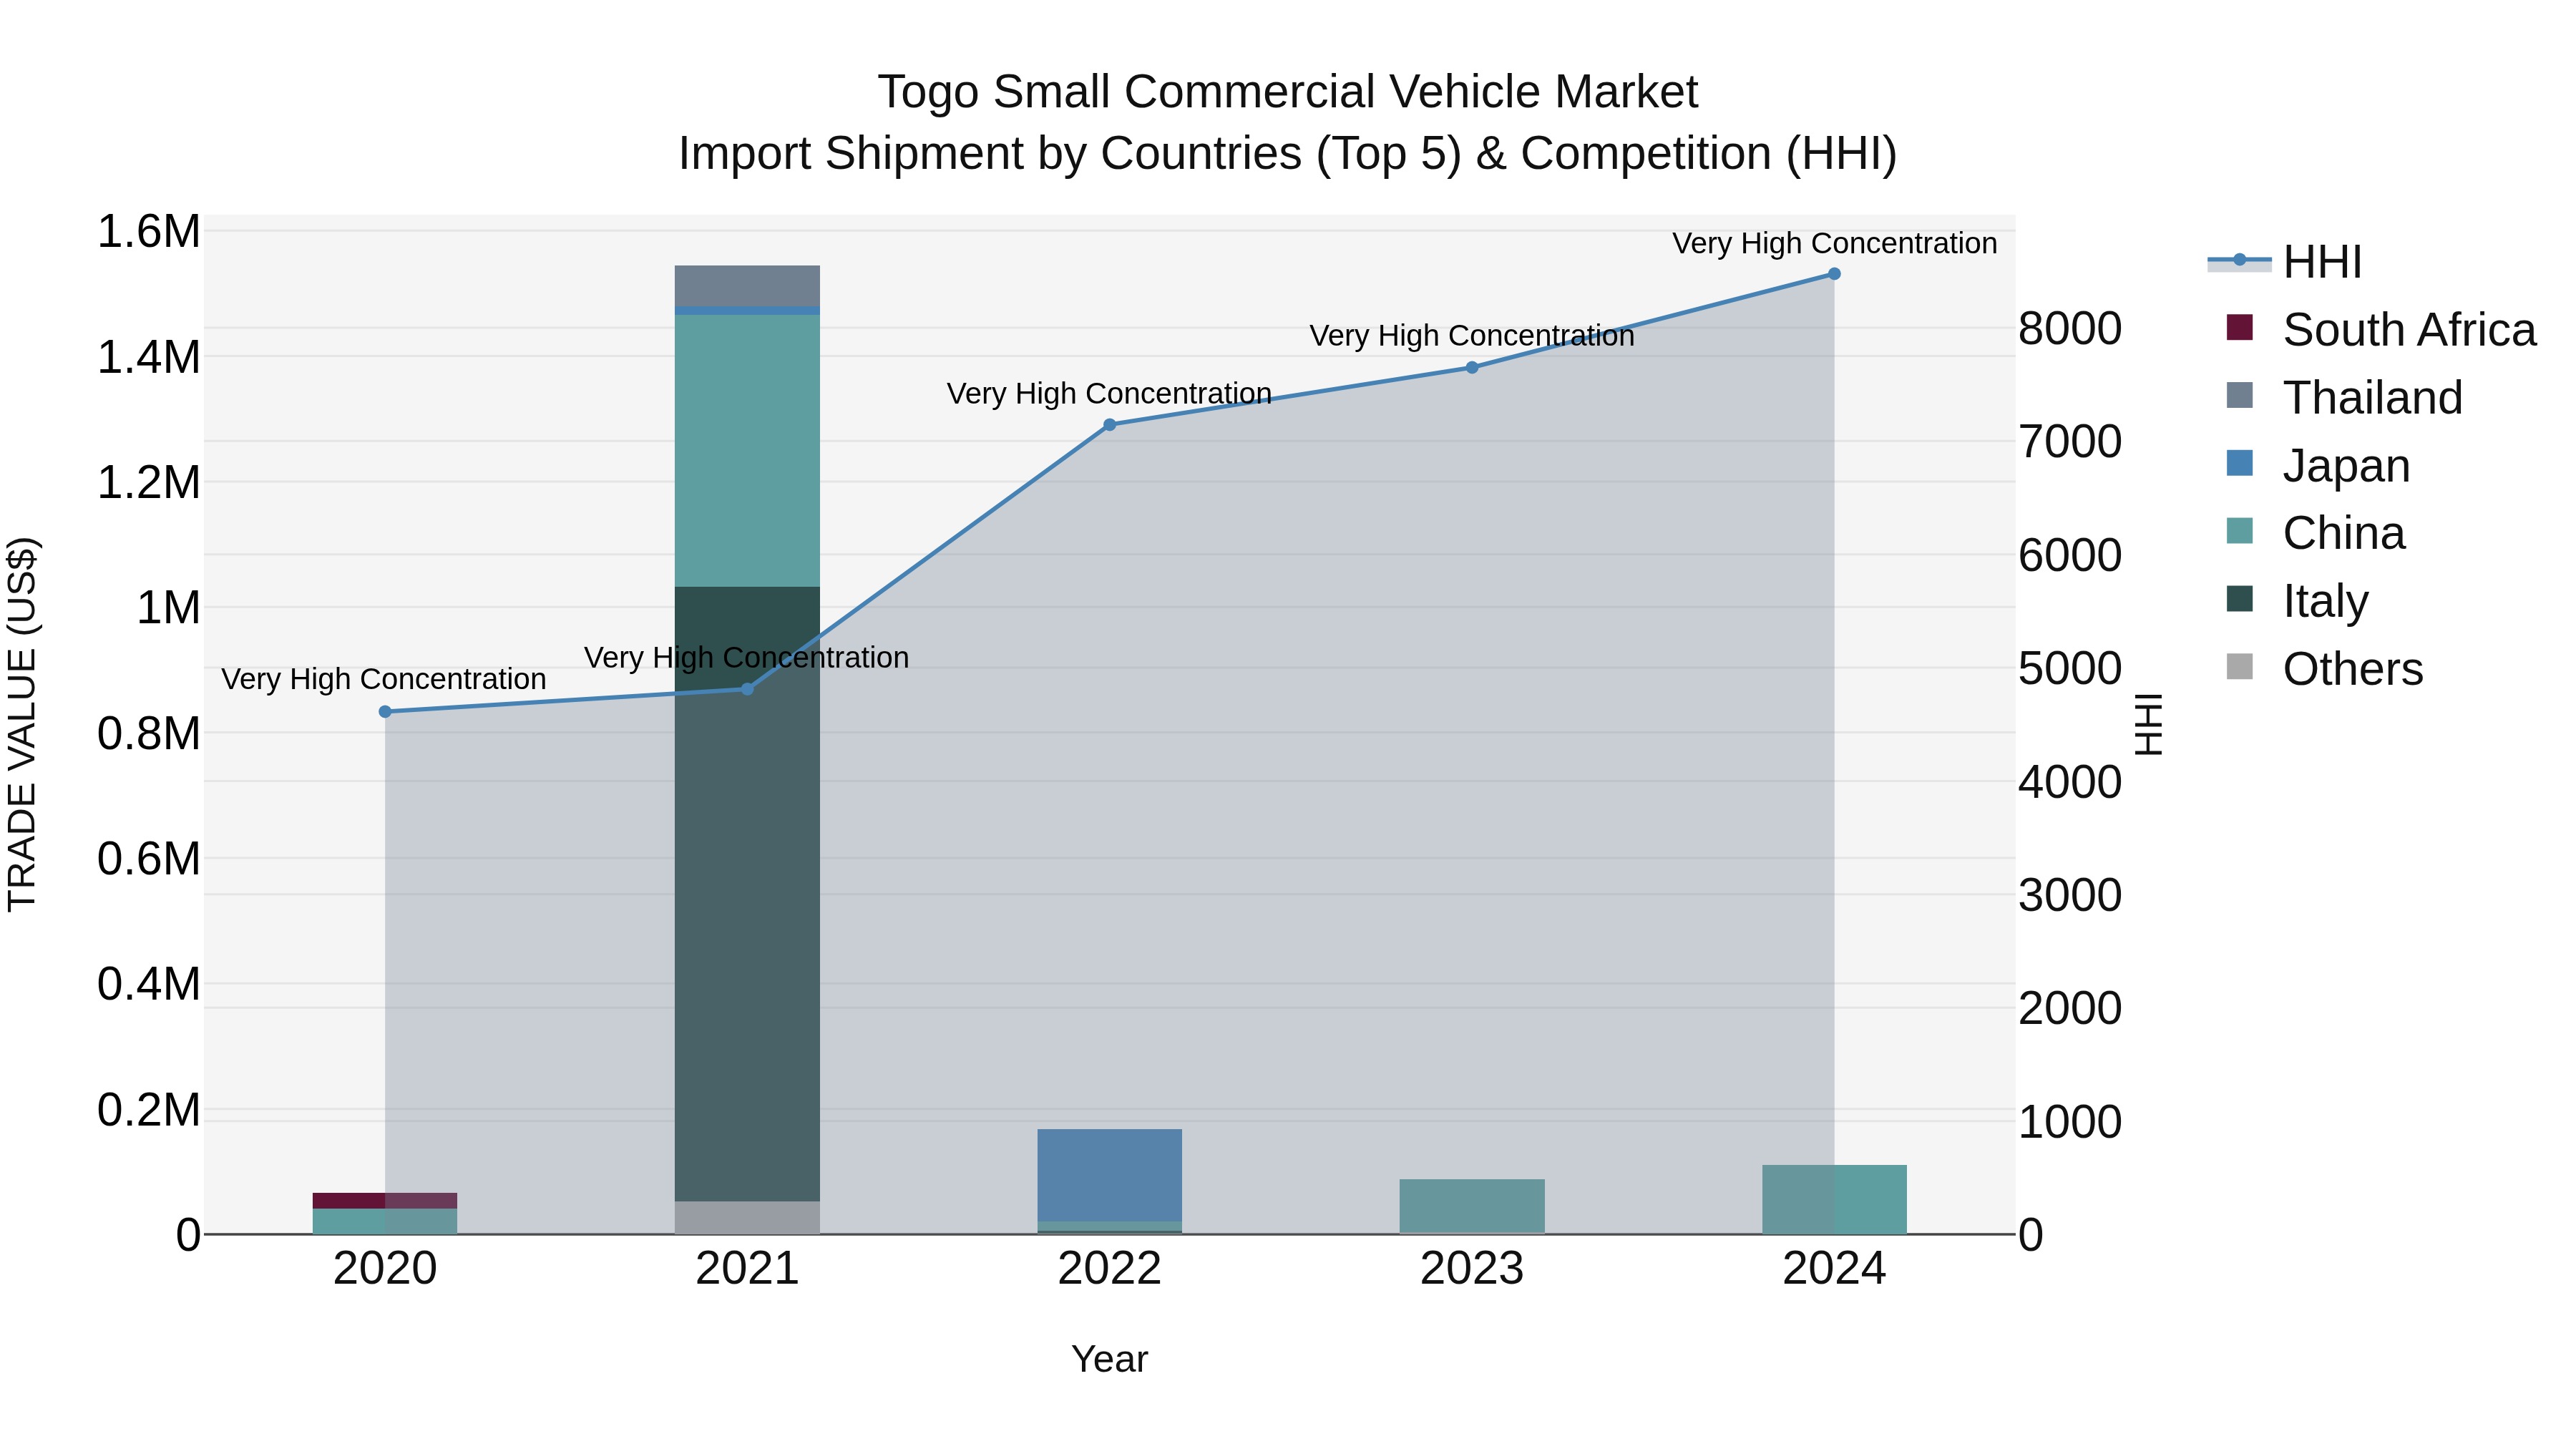Click the slate Thailand legend swatch
Image resolution: width=2576 pixels, height=1449 pixels.
click(2240, 395)
